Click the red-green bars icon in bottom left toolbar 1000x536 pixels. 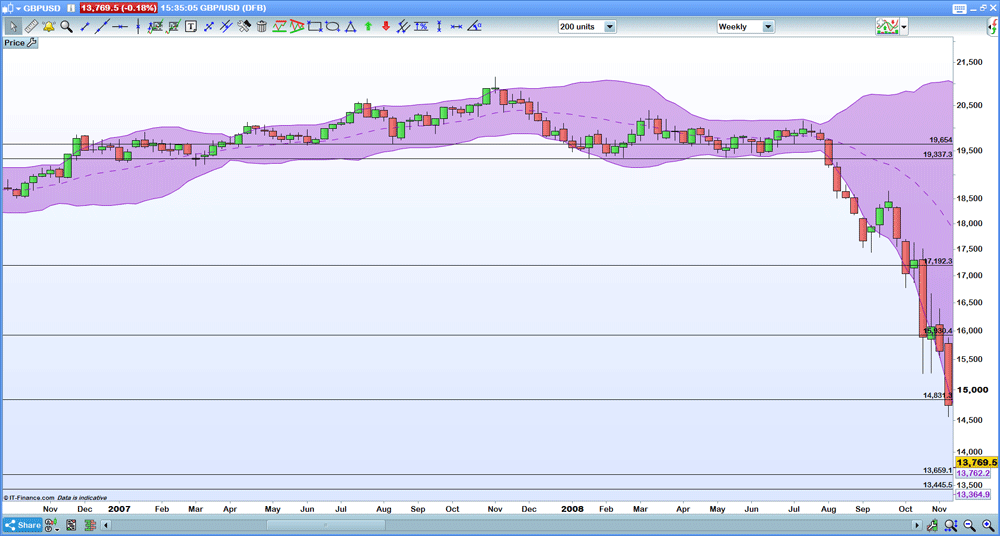pyautogui.click(x=89, y=525)
